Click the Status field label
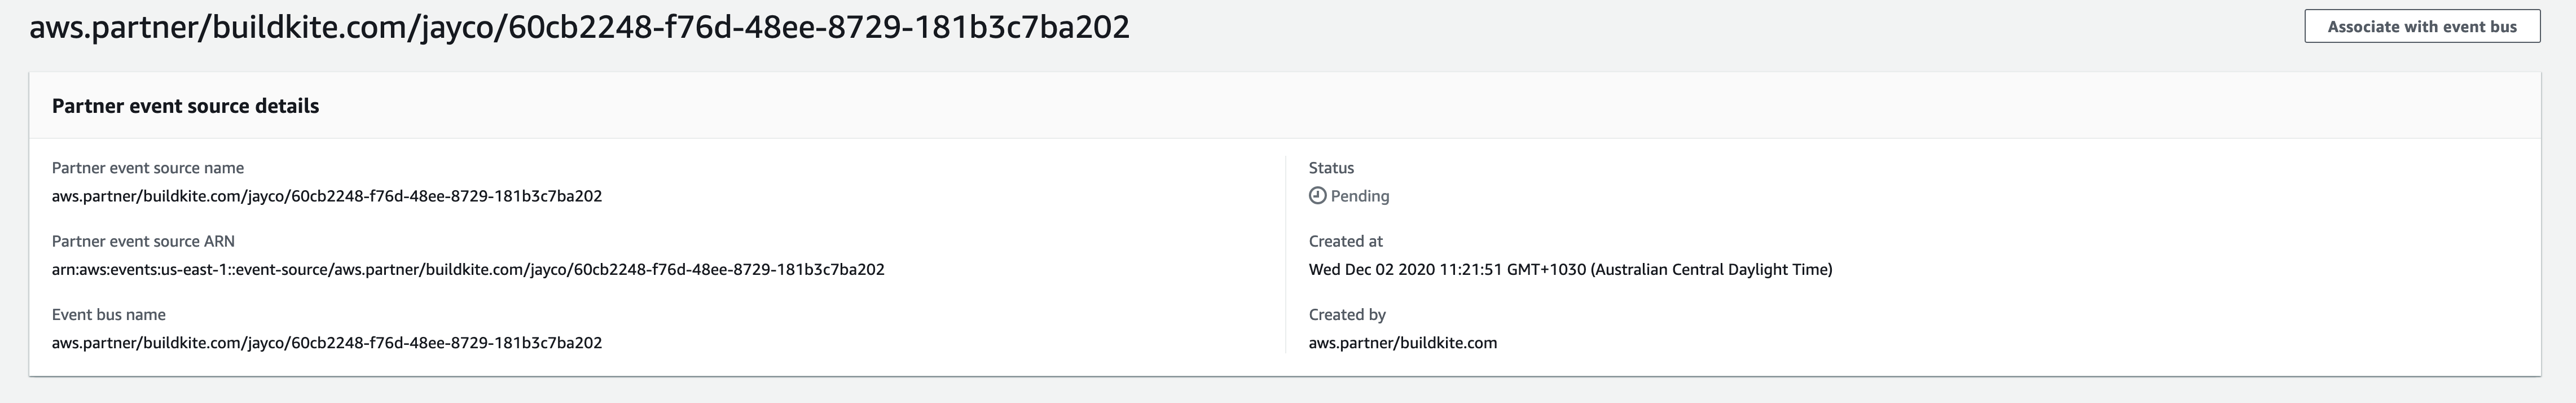The image size is (2576, 403). (1330, 168)
